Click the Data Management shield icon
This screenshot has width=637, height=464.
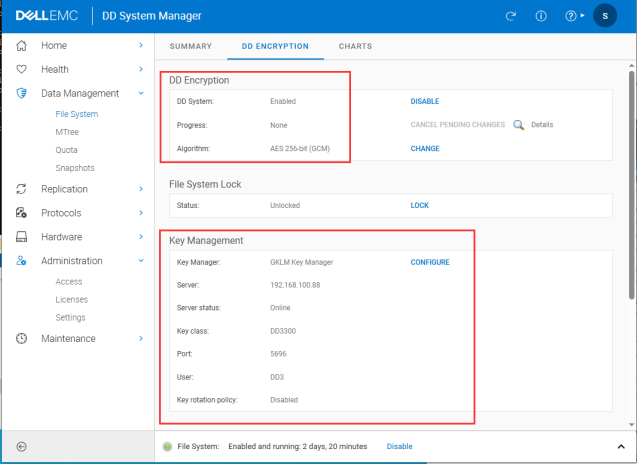(x=22, y=93)
